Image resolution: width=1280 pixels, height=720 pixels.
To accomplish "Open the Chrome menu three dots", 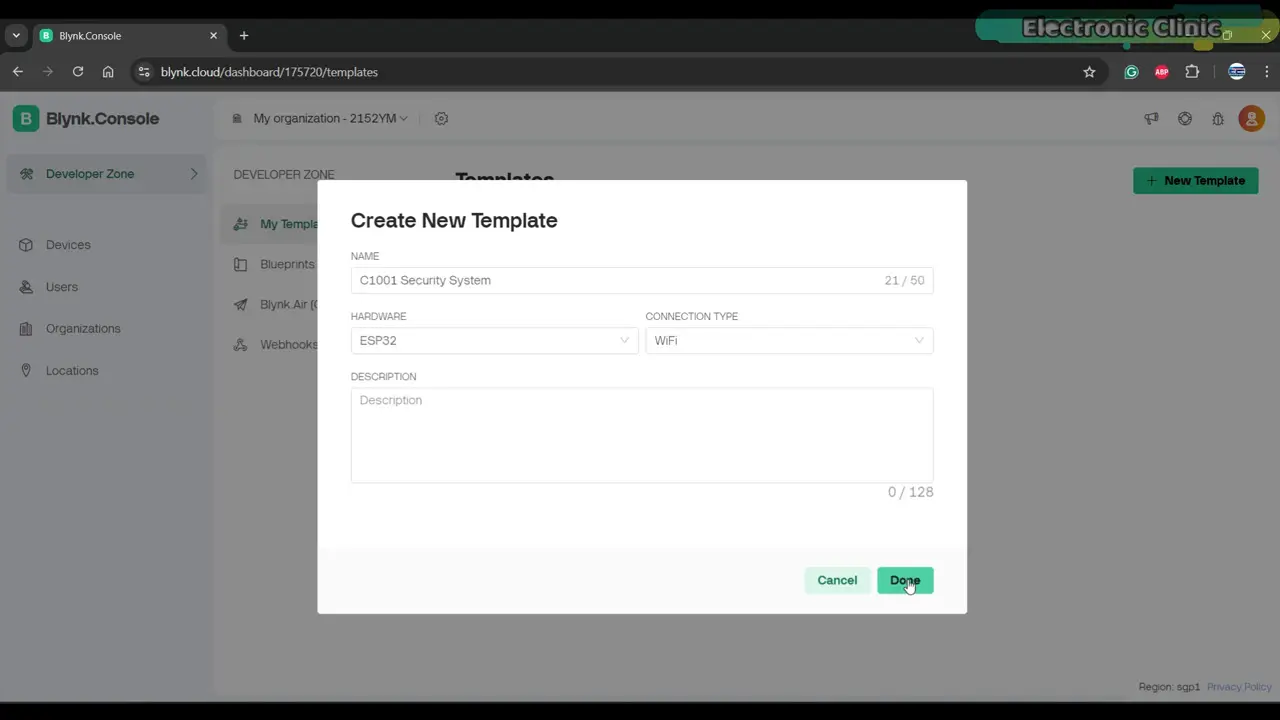I will pyautogui.click(x=1267, y=72).
